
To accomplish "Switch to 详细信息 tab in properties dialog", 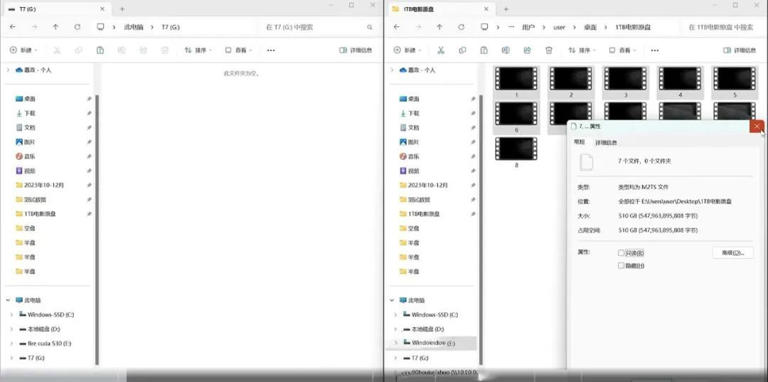I will (x=606, y=143).
